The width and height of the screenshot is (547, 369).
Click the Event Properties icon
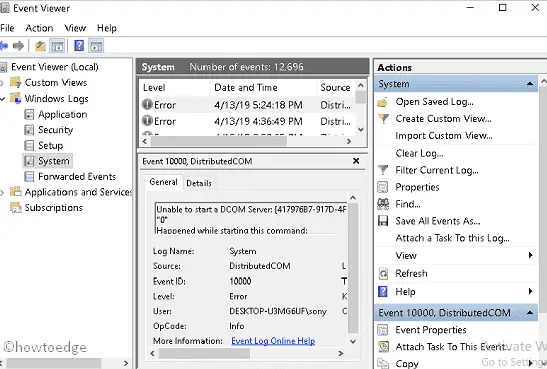[383, 330]
